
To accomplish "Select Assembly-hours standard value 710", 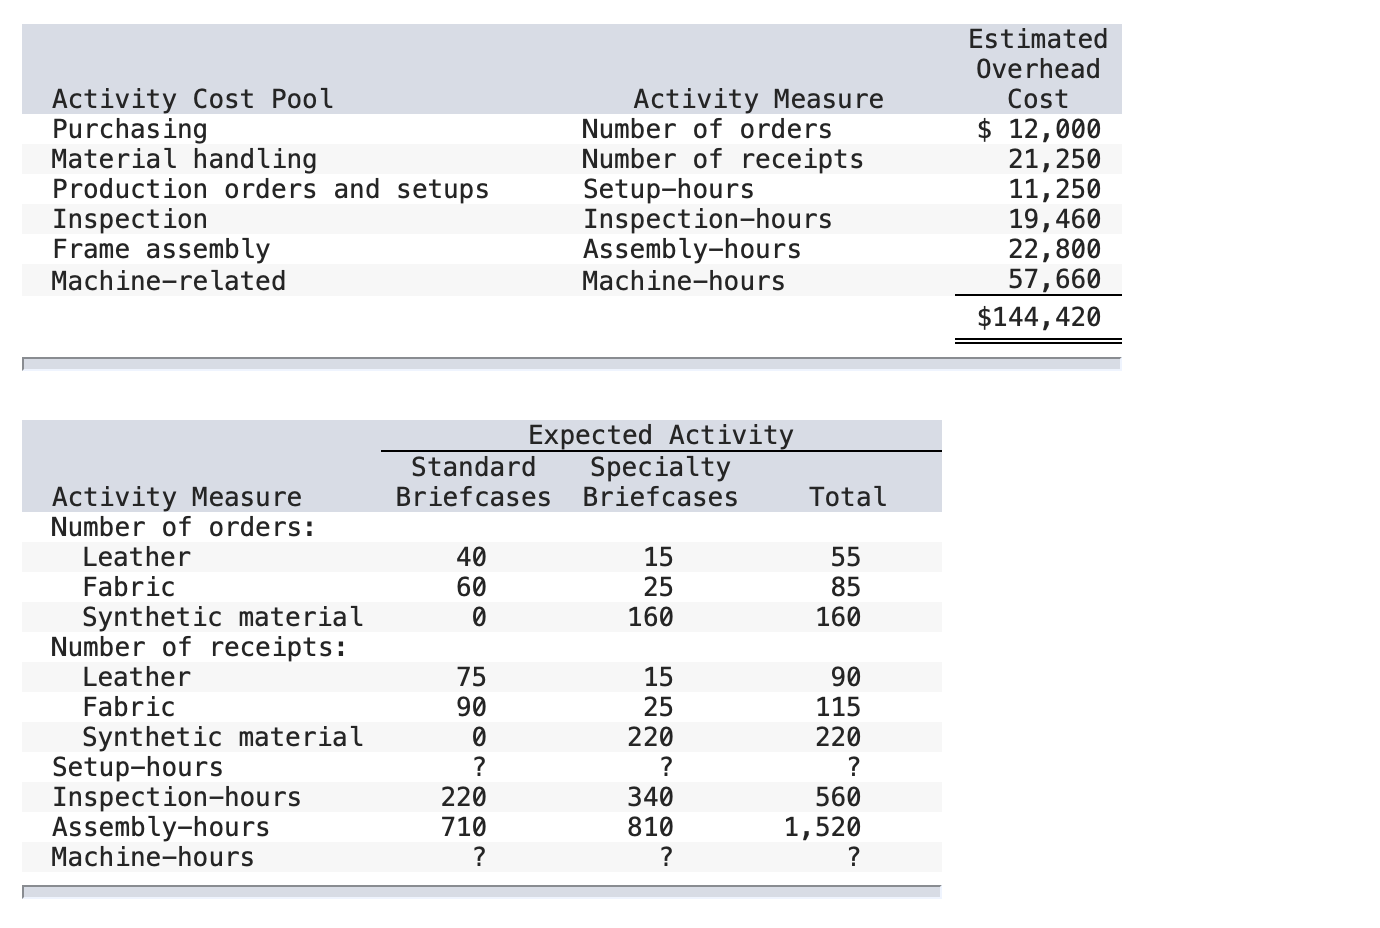I will (x=464, y=827).
